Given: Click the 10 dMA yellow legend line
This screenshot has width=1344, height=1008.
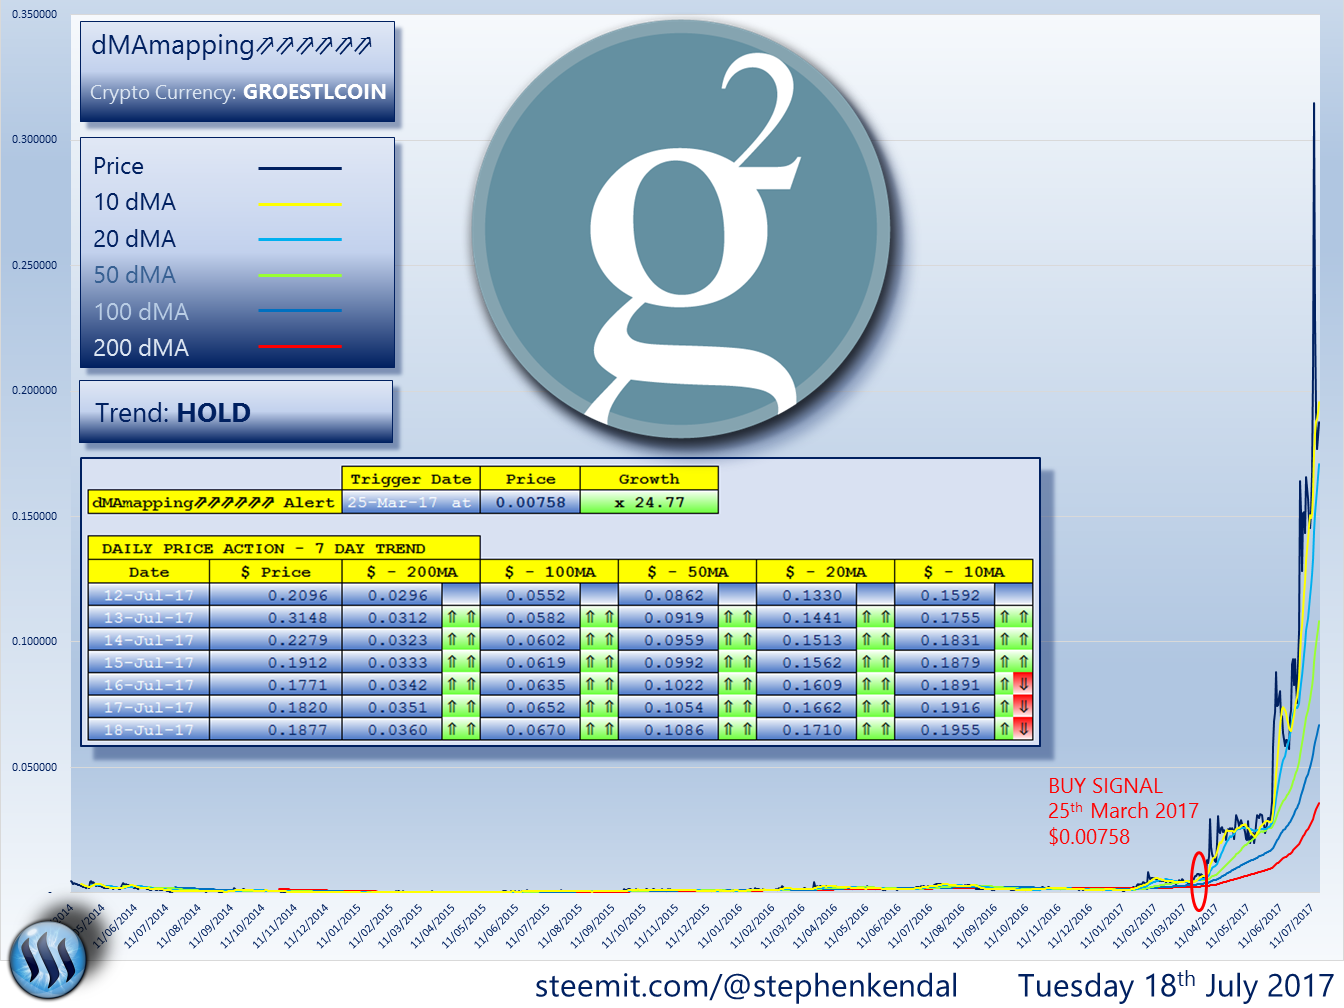Looking at the screenshot, I should pos(300,204).
